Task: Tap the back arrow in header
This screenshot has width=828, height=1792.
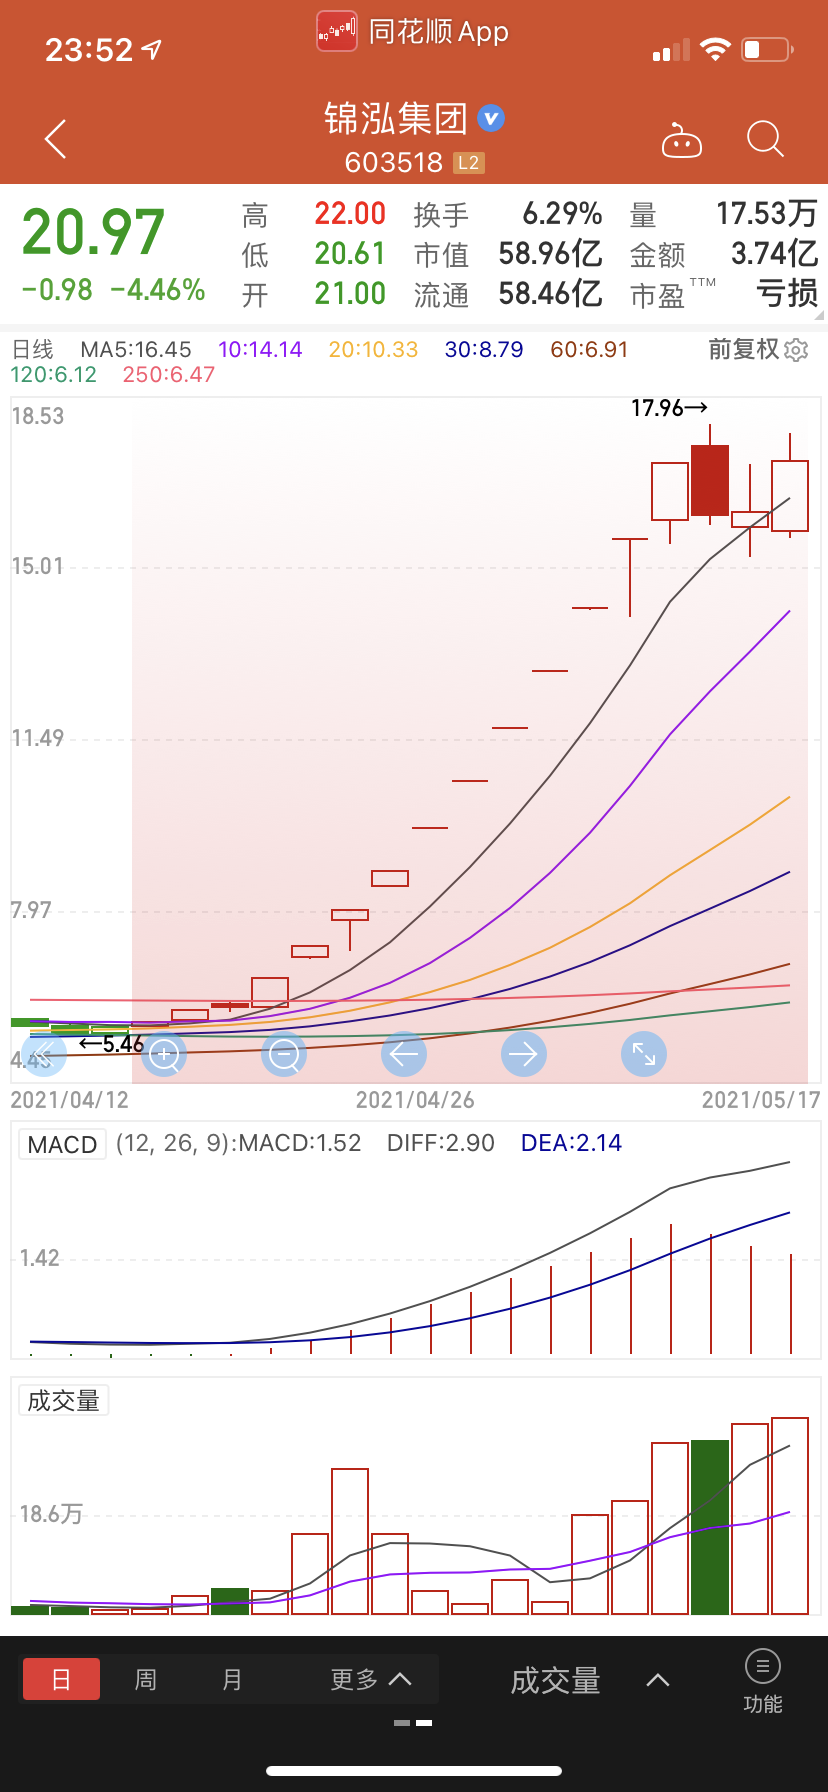Action: click(x=56, y=139)
